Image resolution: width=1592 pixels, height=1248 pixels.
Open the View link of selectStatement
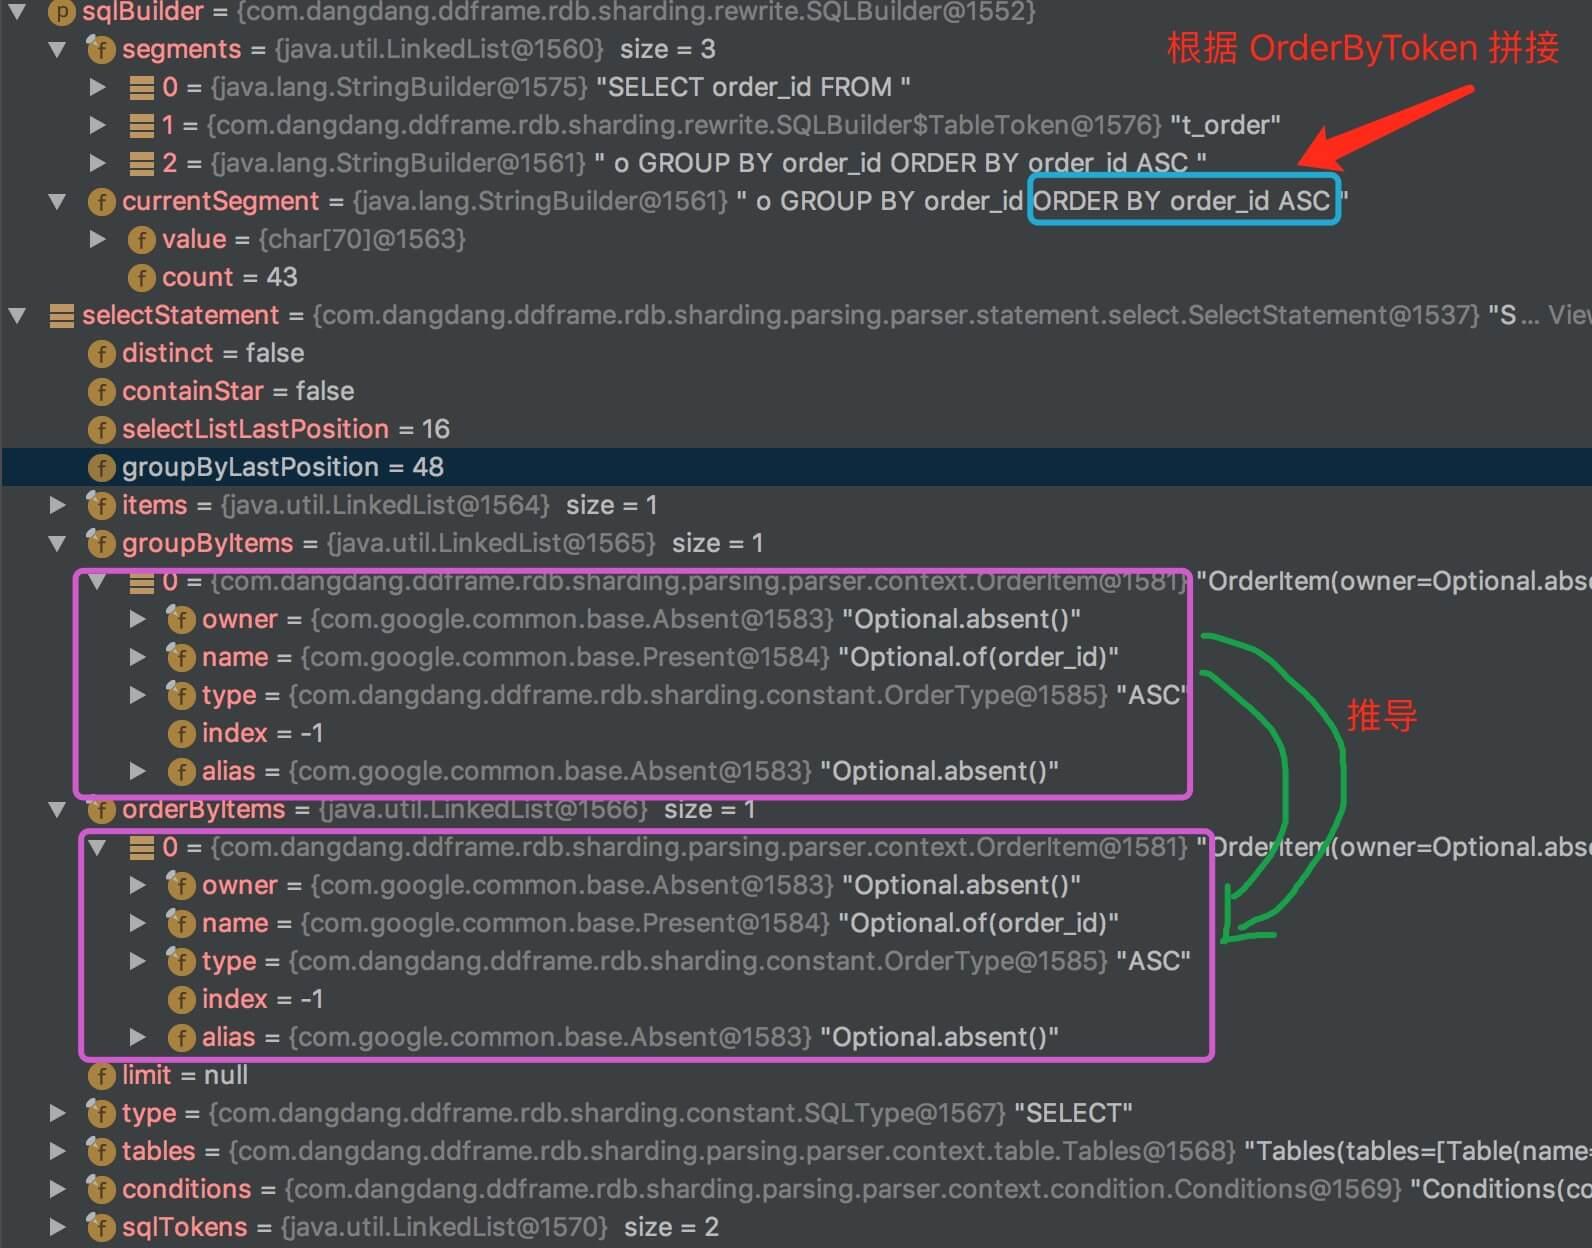[1570, 315]
